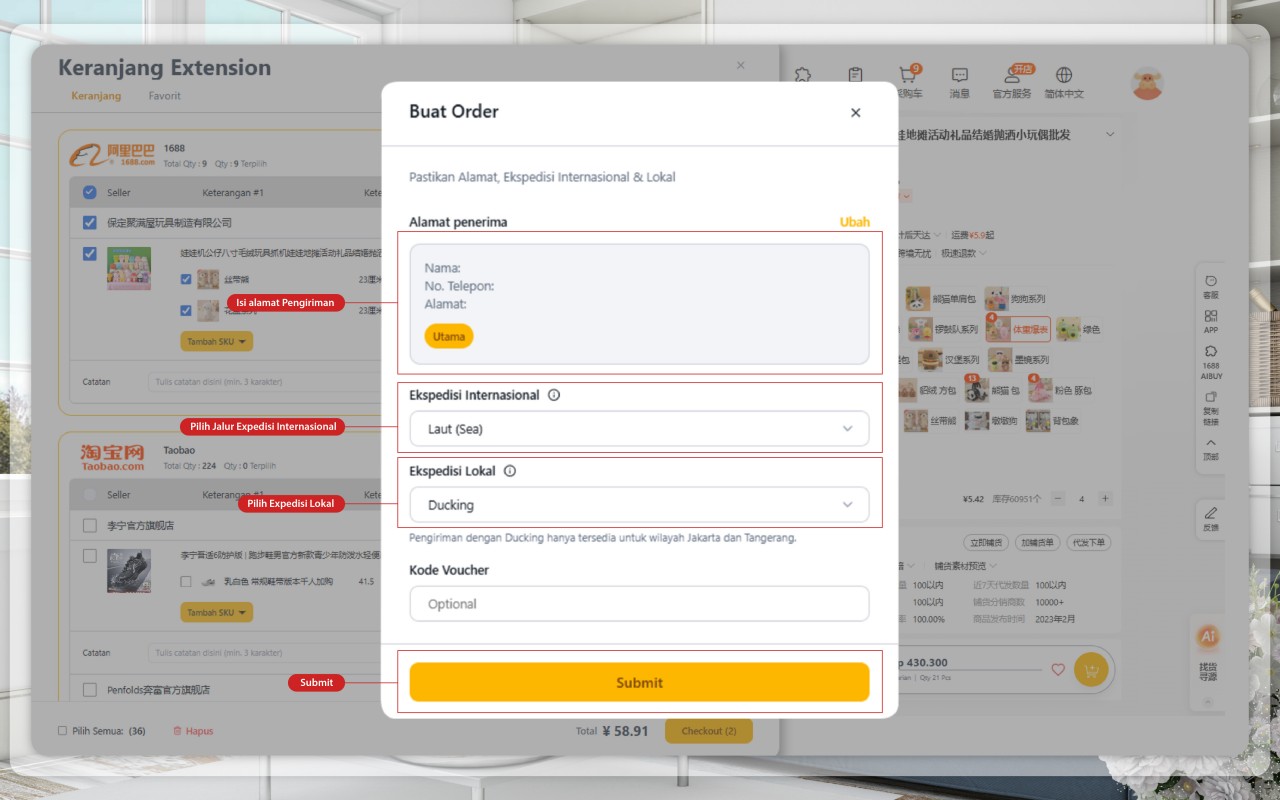Open Tambah SKU dropdown in 1688 section

click(216, 341)
